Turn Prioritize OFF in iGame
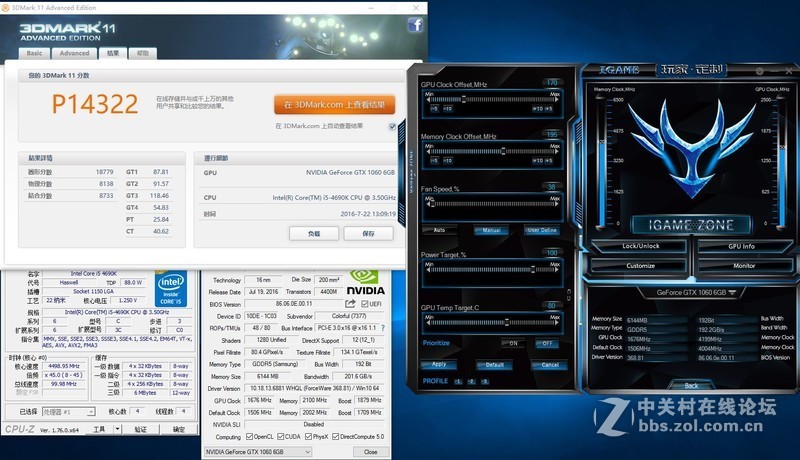 pos(547,343)
